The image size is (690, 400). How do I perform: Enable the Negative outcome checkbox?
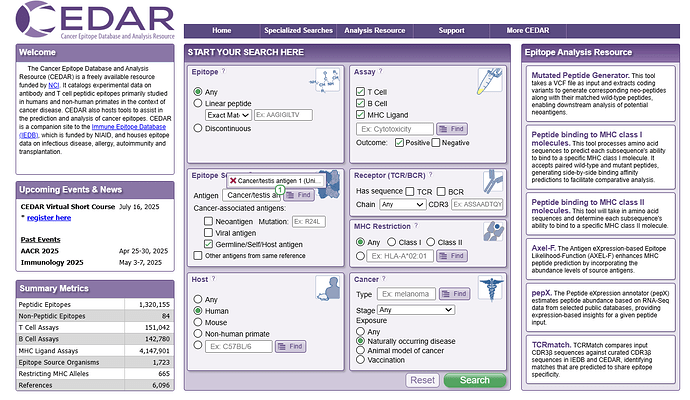point(436,143)
